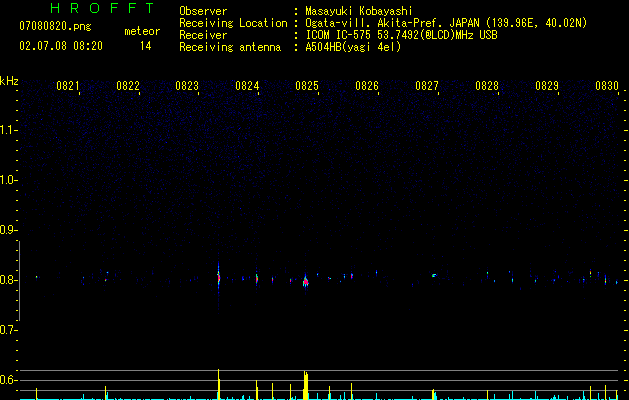Screen dimensions: 629x400
Task: Click the bright magenta echo at 0825
Action: pyautogui.click(x=306, y=282)
